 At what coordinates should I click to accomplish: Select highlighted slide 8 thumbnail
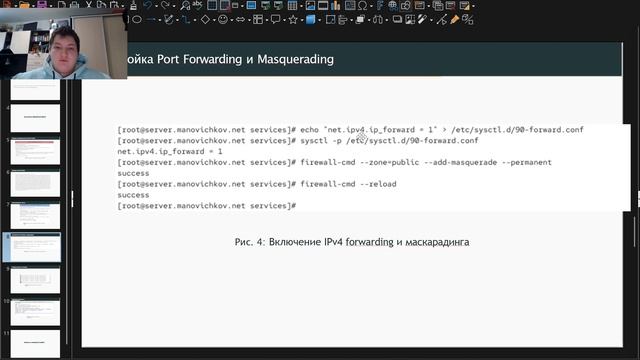coord(35,247)
